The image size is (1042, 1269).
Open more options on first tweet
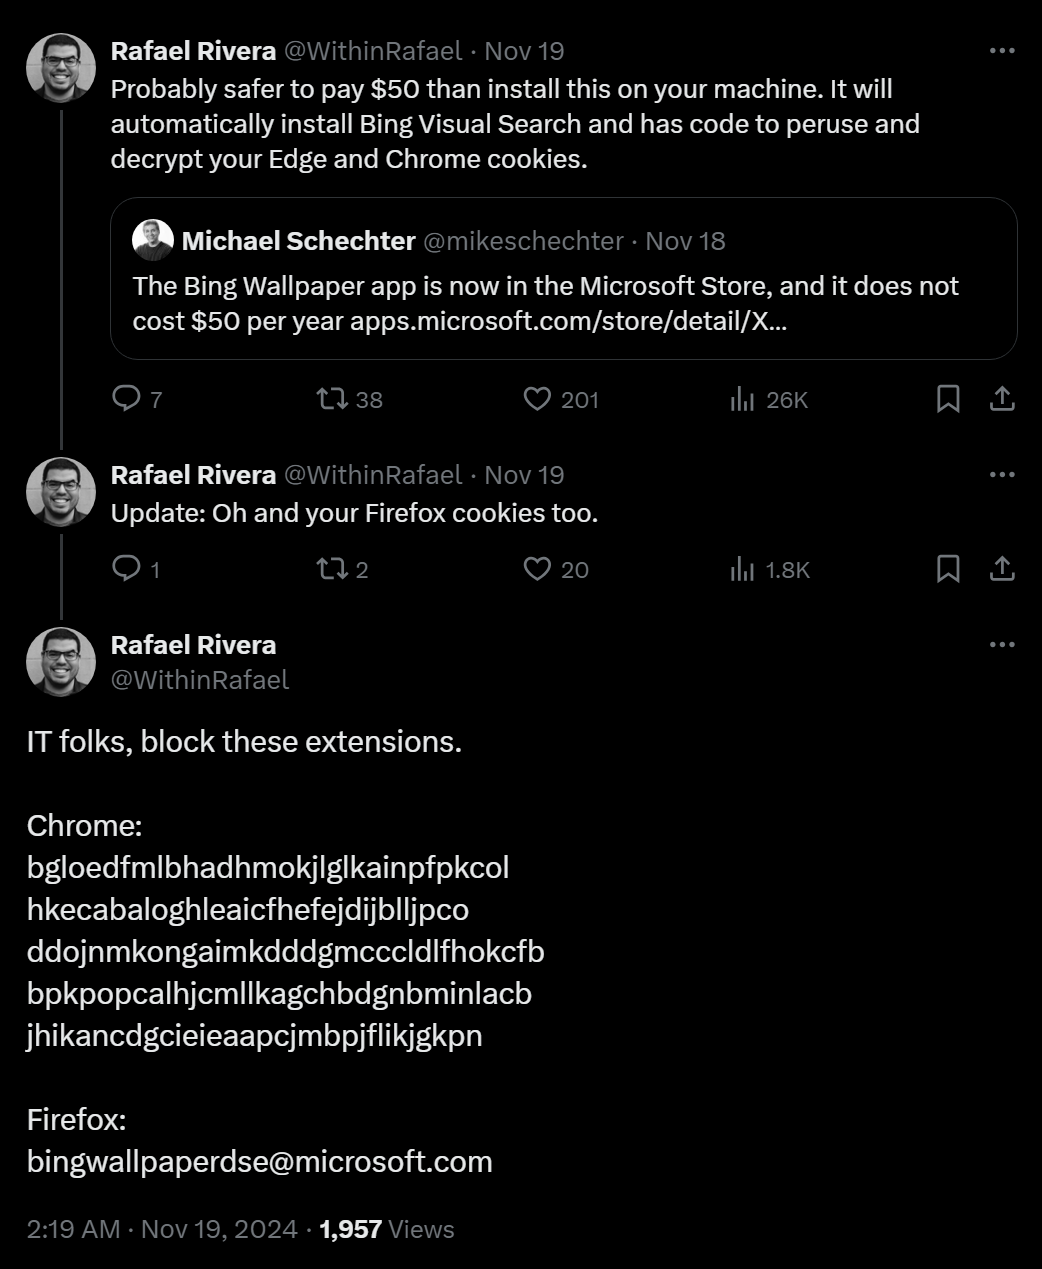1001,51
